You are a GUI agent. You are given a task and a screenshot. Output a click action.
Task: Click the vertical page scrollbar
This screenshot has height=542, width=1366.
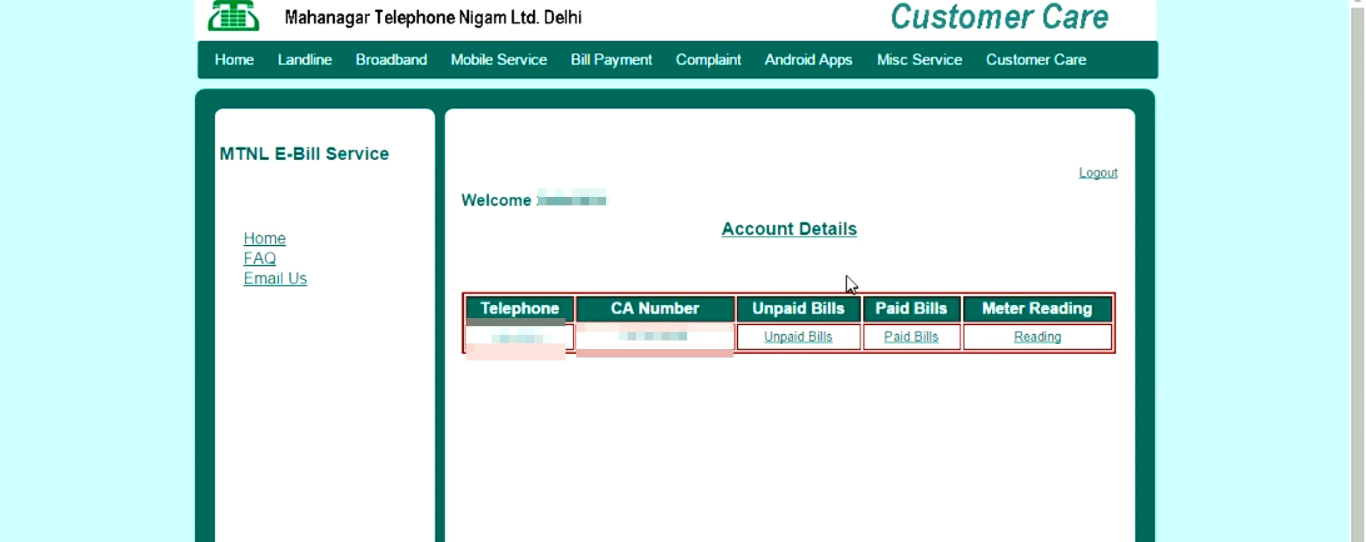click(1358, 271)
